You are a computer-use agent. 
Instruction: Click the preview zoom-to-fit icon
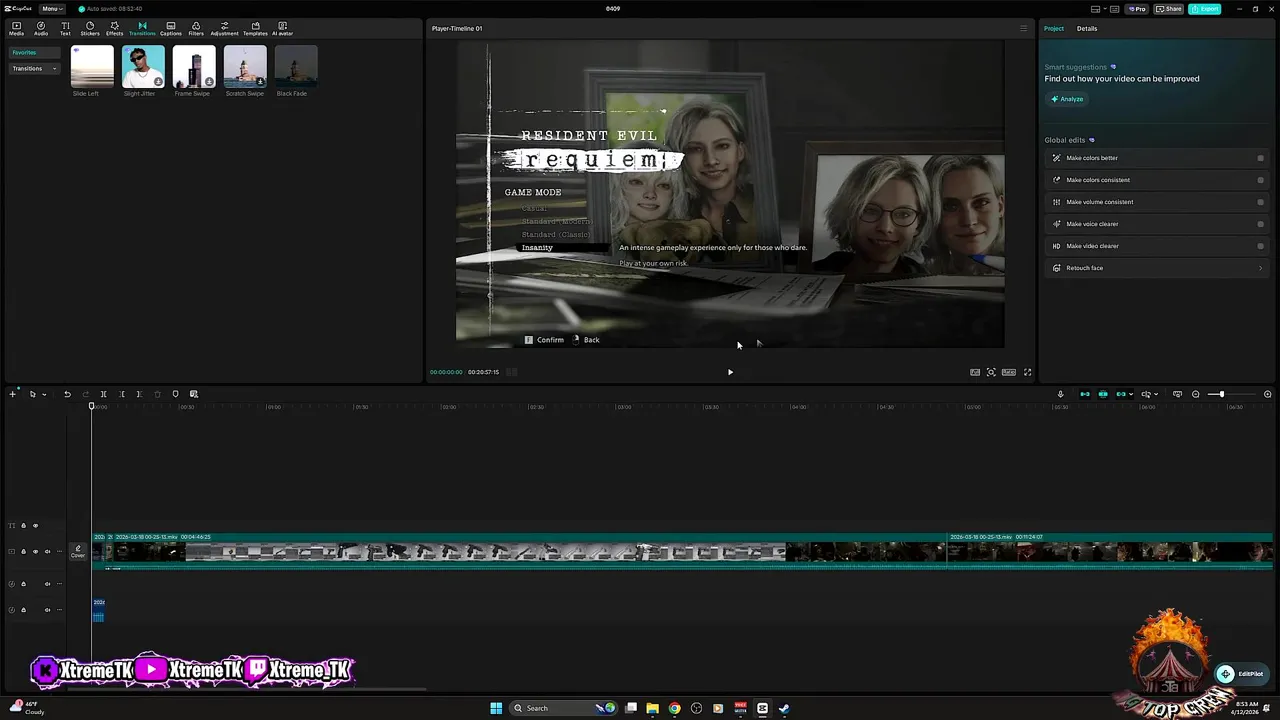(991, 372)
